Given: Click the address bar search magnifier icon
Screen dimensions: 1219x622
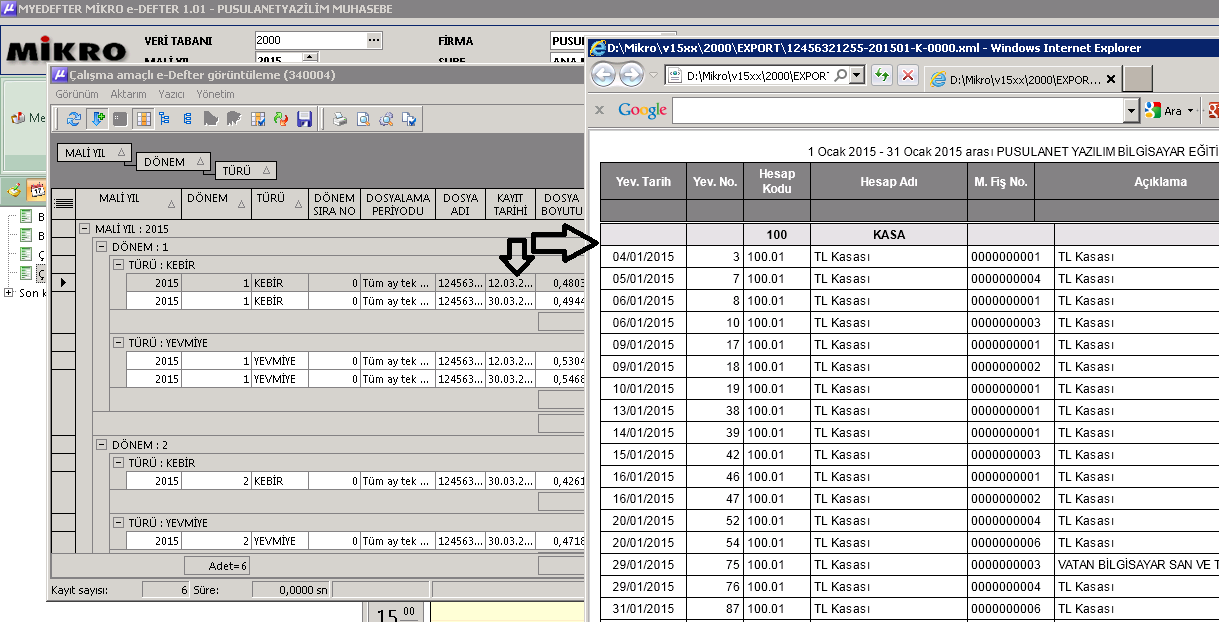Looking at the screenshot, I should pos(841,76).
